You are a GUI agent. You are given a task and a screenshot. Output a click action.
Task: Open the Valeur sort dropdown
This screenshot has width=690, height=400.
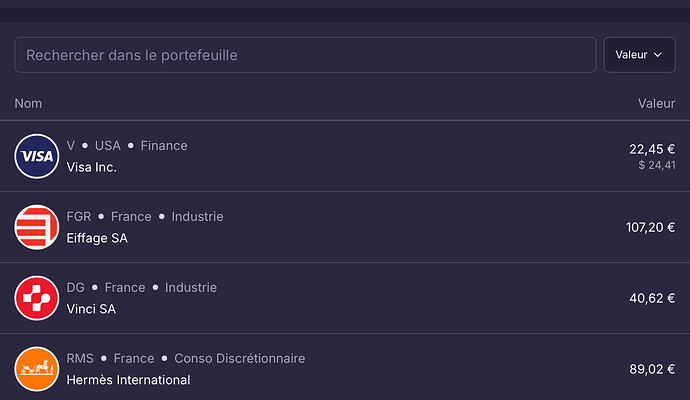[x=639, y=55]
